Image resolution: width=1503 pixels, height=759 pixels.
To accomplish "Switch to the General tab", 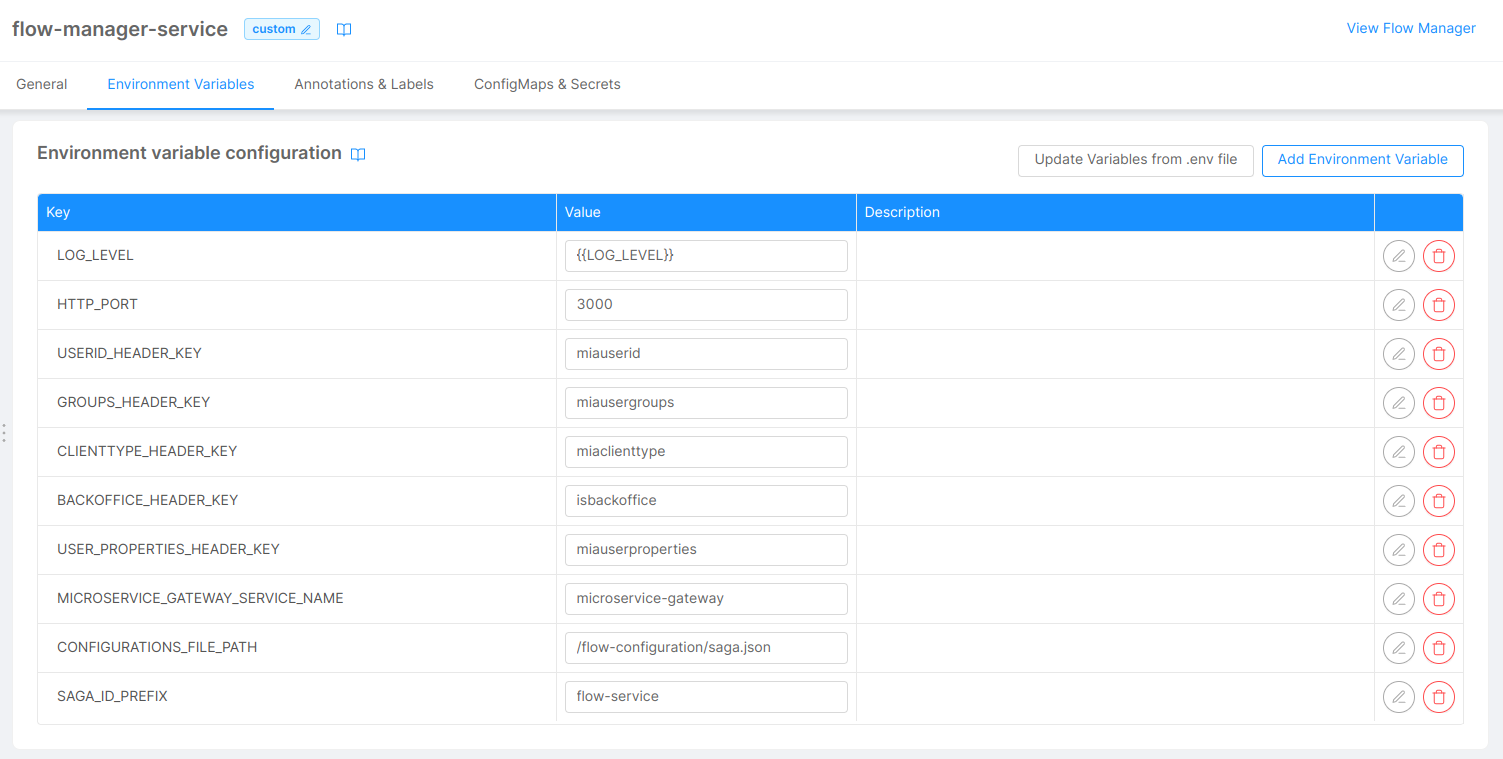I will tap(42, 85).
